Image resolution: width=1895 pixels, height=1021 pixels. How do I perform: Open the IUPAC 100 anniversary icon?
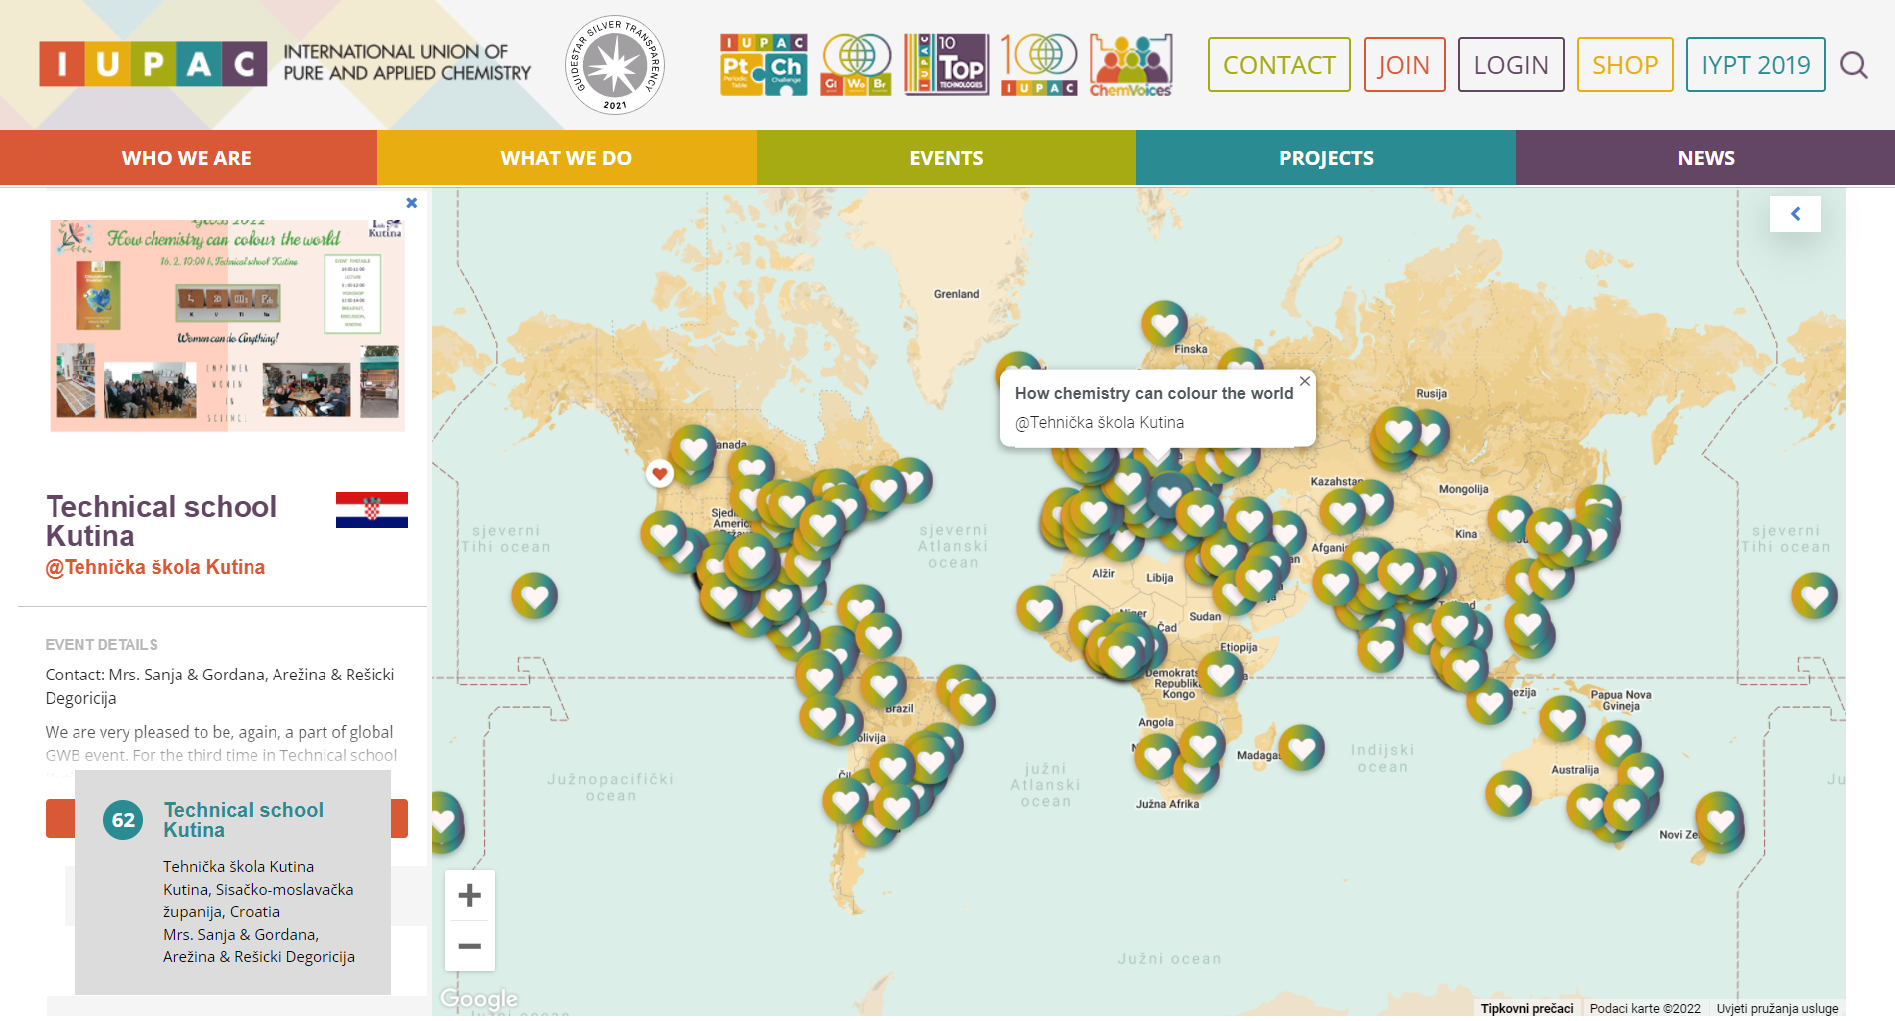1039,65
